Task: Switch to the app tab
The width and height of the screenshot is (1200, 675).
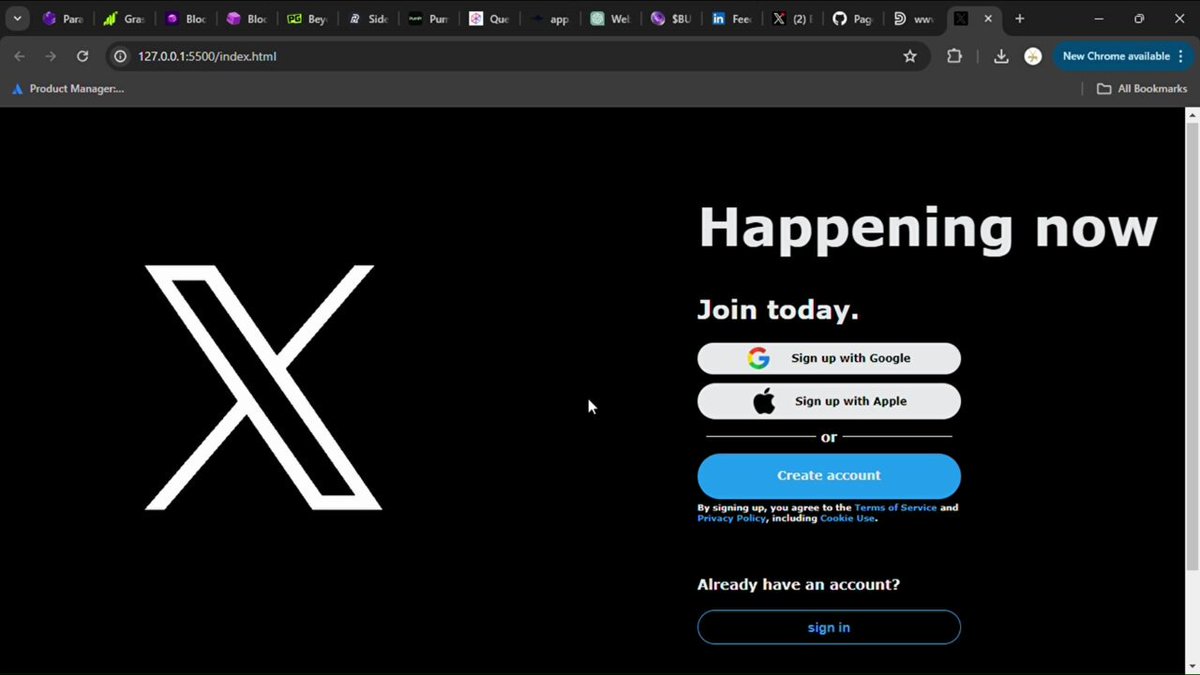Action: 551,18
